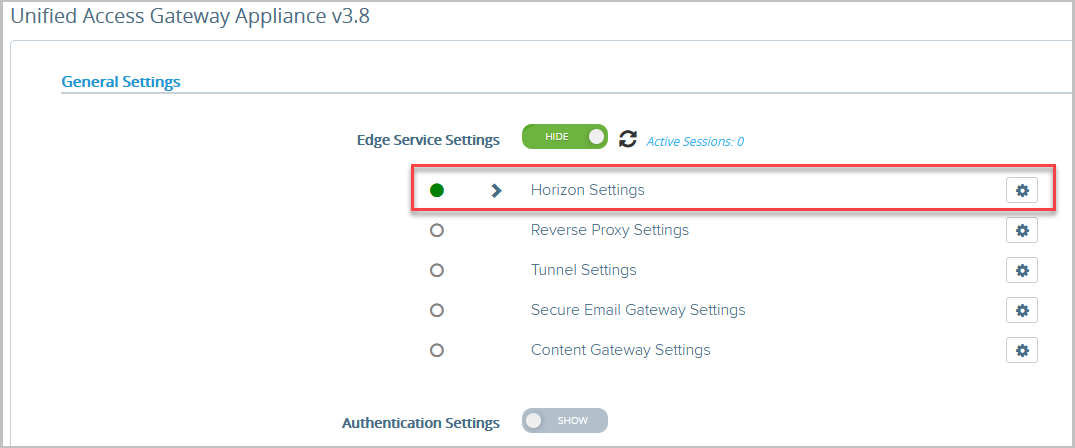Viewport: 1075px width, 448px height.
Task: Click green Horizon status indicator
Action: [437, 191]
